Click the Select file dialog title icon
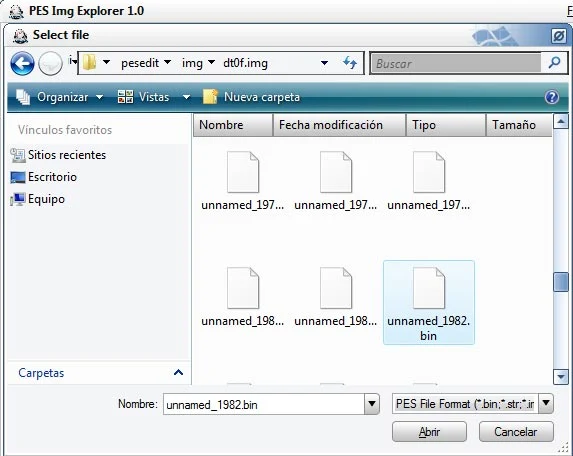This screenshot has height=456, width=573. (20, 35)
